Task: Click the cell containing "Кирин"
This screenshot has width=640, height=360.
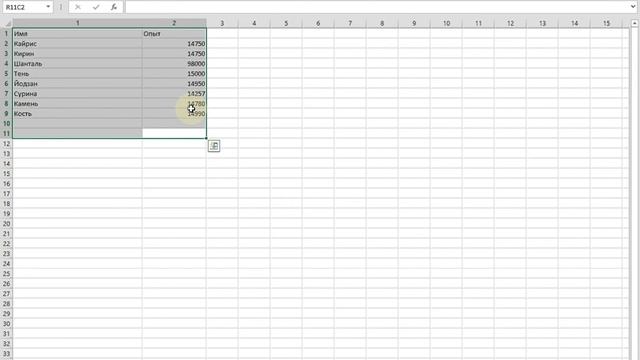Action: 78,53
